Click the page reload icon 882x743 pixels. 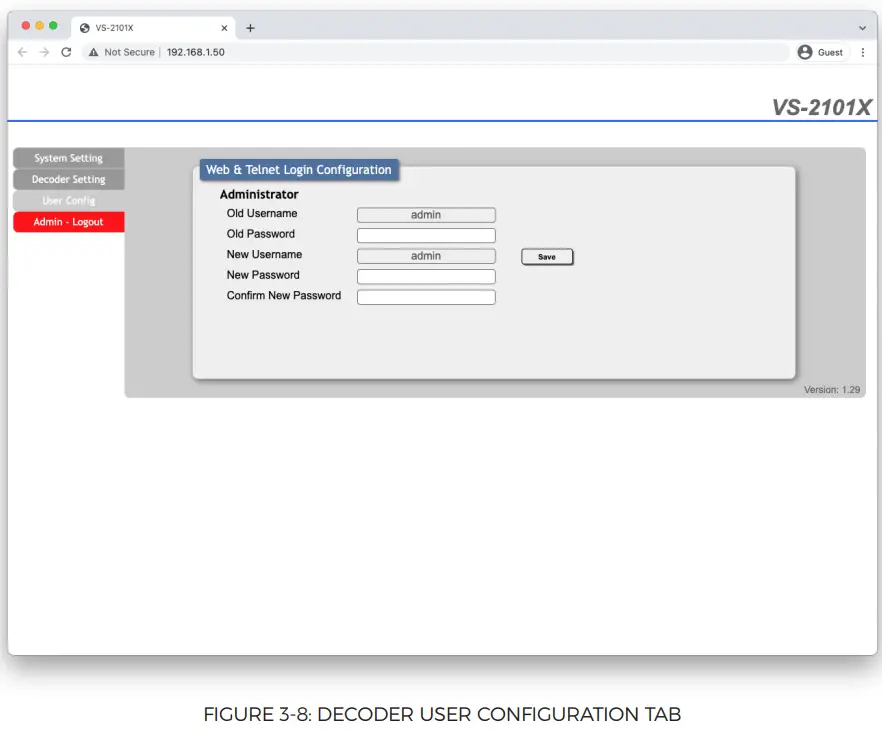[65, 52]
